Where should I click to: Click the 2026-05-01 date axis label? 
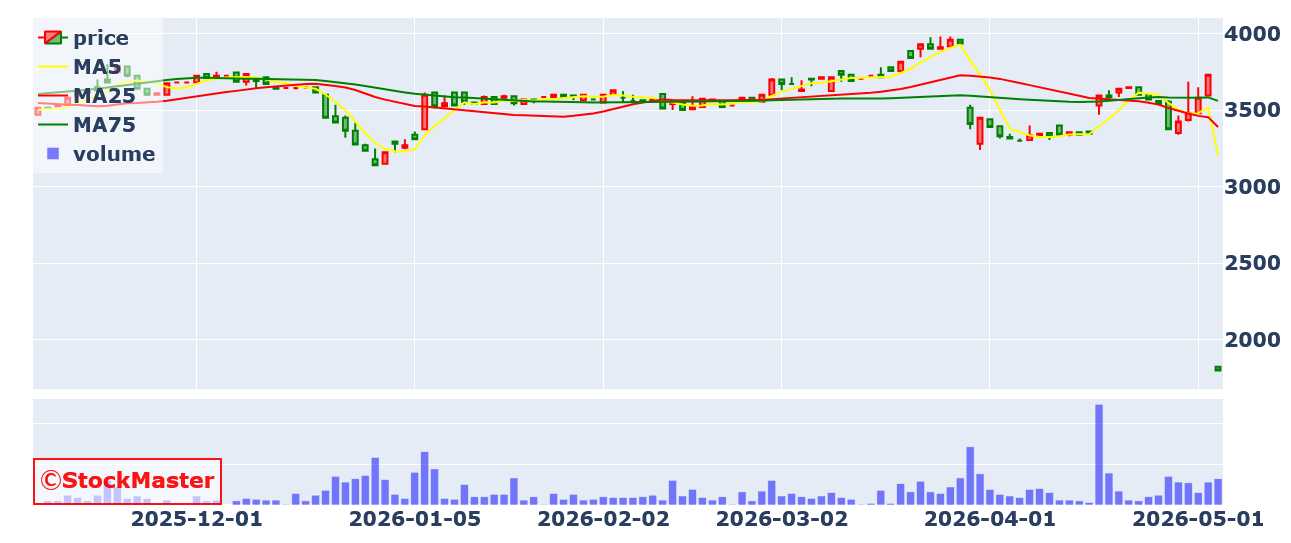point(1197,519)
